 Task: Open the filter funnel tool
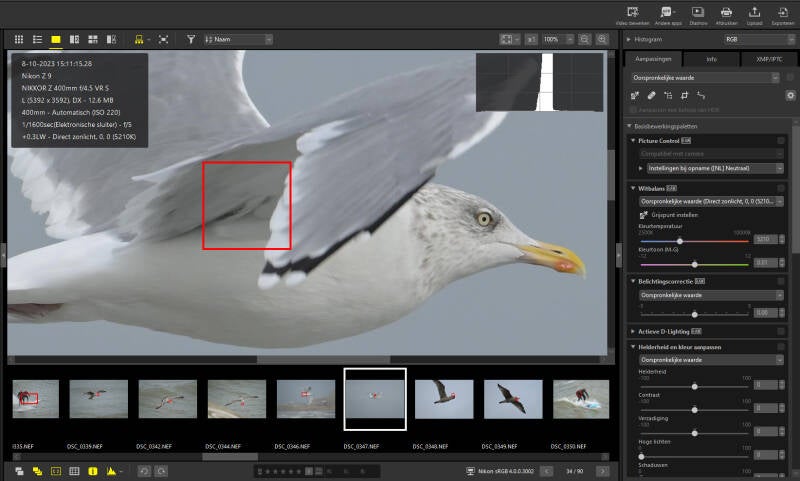tap(191, 39)
